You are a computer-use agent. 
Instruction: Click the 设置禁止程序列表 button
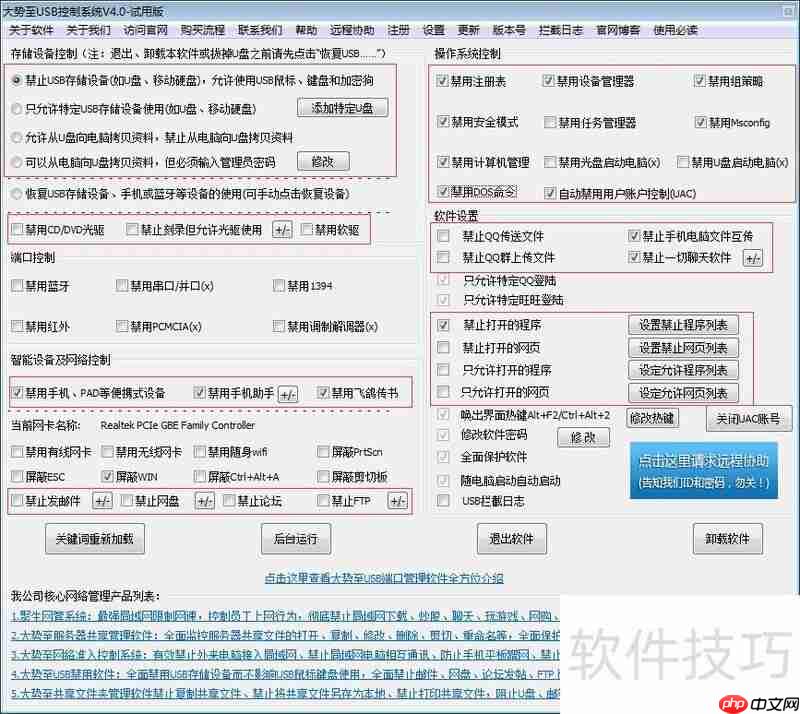pyautogui.click(x=684, y=325)
